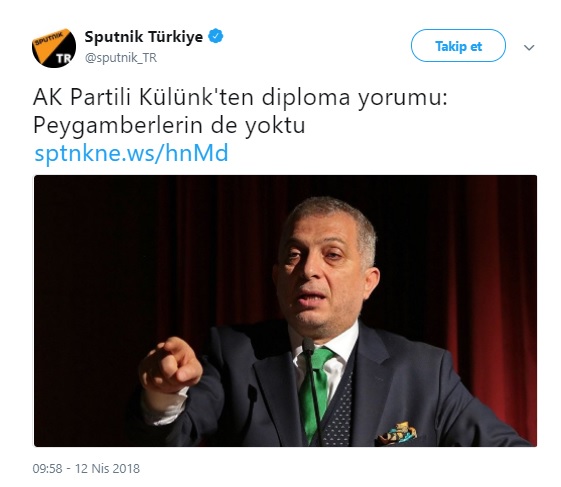561x487 pixels.
Task: Open the attached photo of the speaker
Action: 285,311
